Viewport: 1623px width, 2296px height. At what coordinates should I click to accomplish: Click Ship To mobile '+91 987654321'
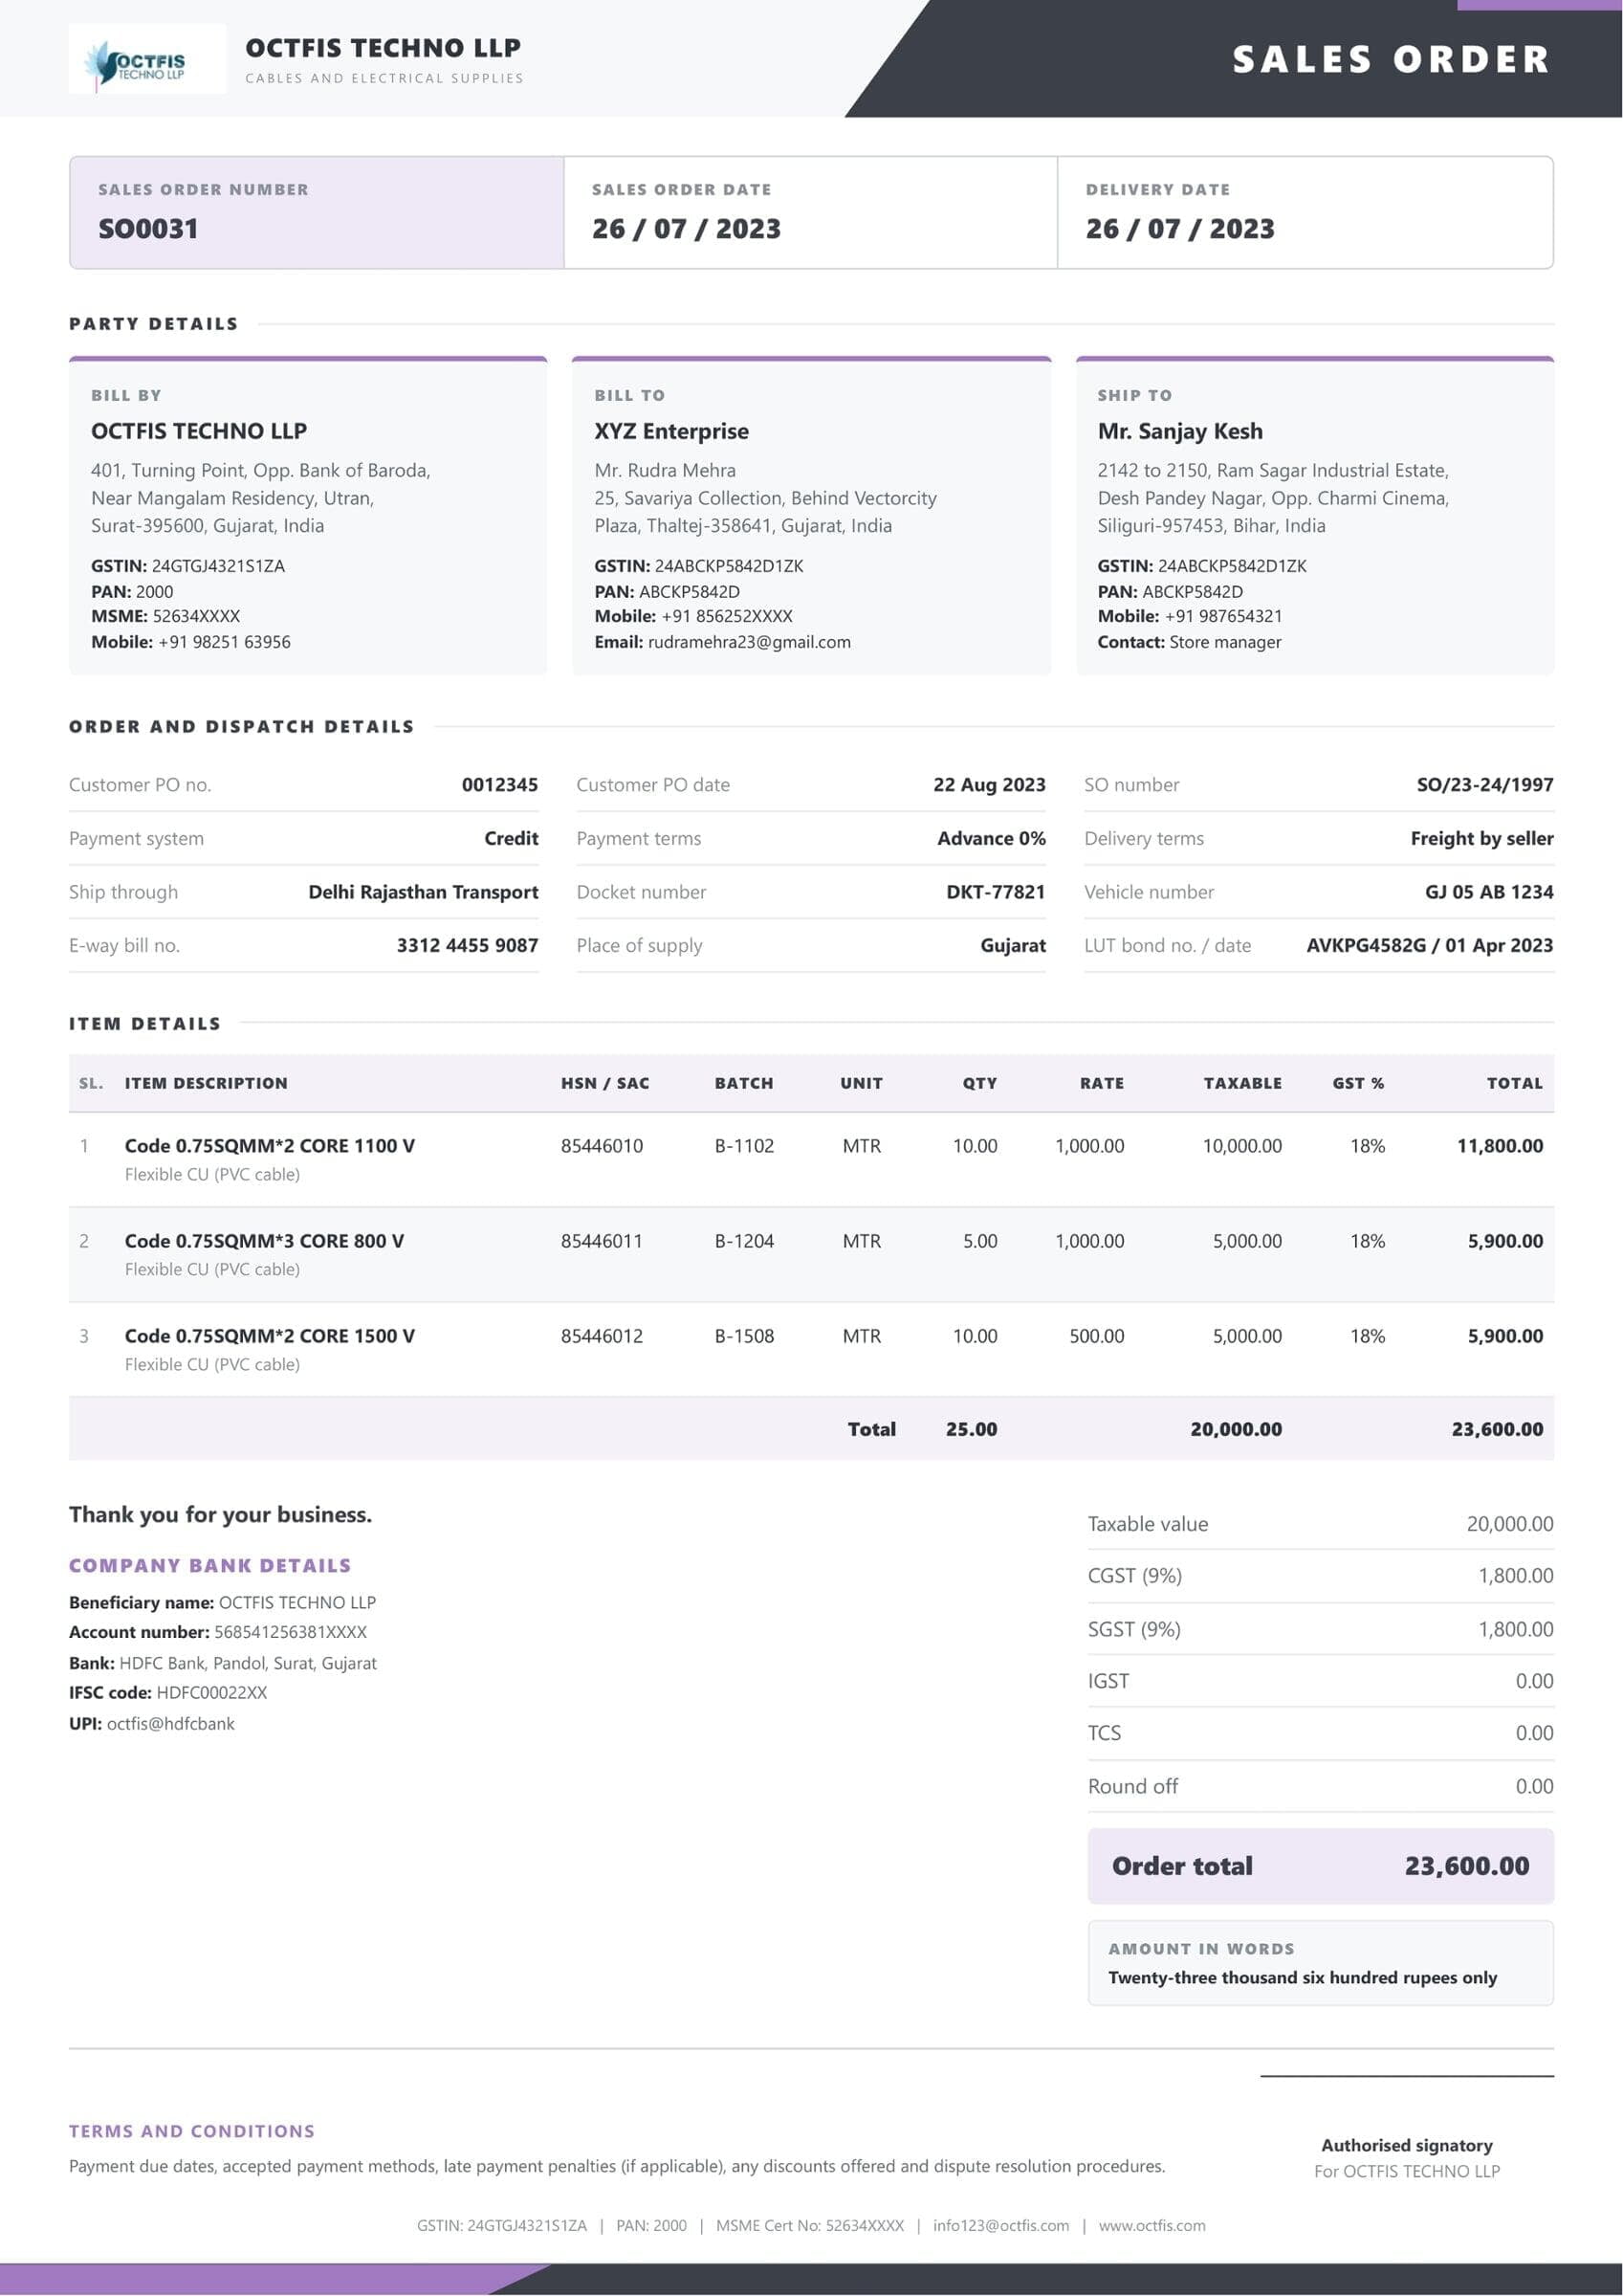click(1223, 616)
